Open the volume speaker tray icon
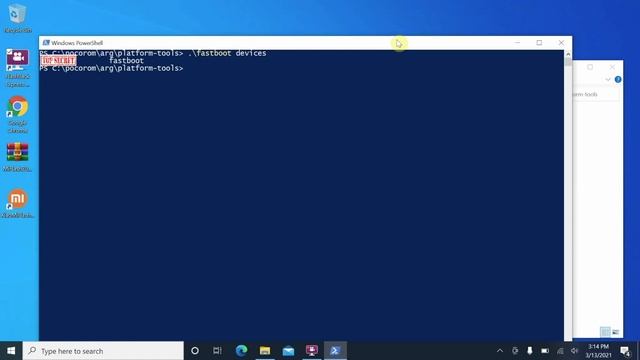 574,351
